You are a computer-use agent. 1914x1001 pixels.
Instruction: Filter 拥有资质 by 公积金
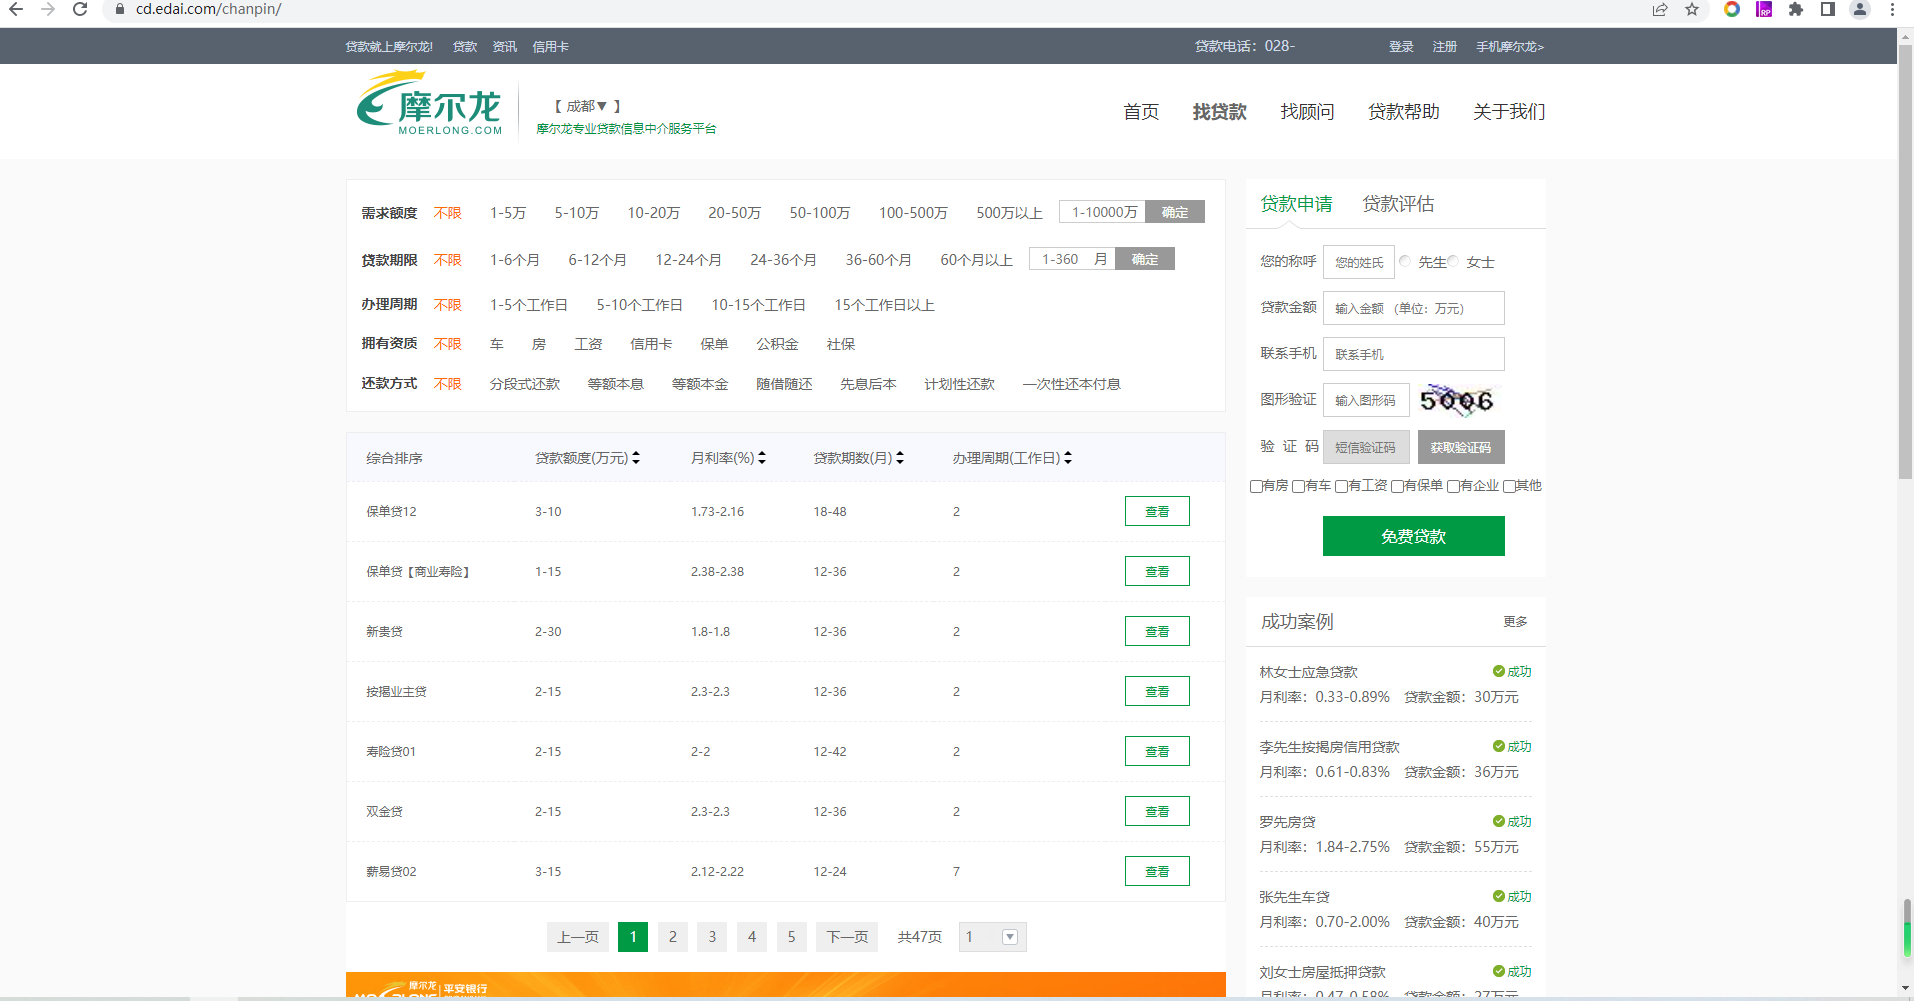click(x=777, y=344)
